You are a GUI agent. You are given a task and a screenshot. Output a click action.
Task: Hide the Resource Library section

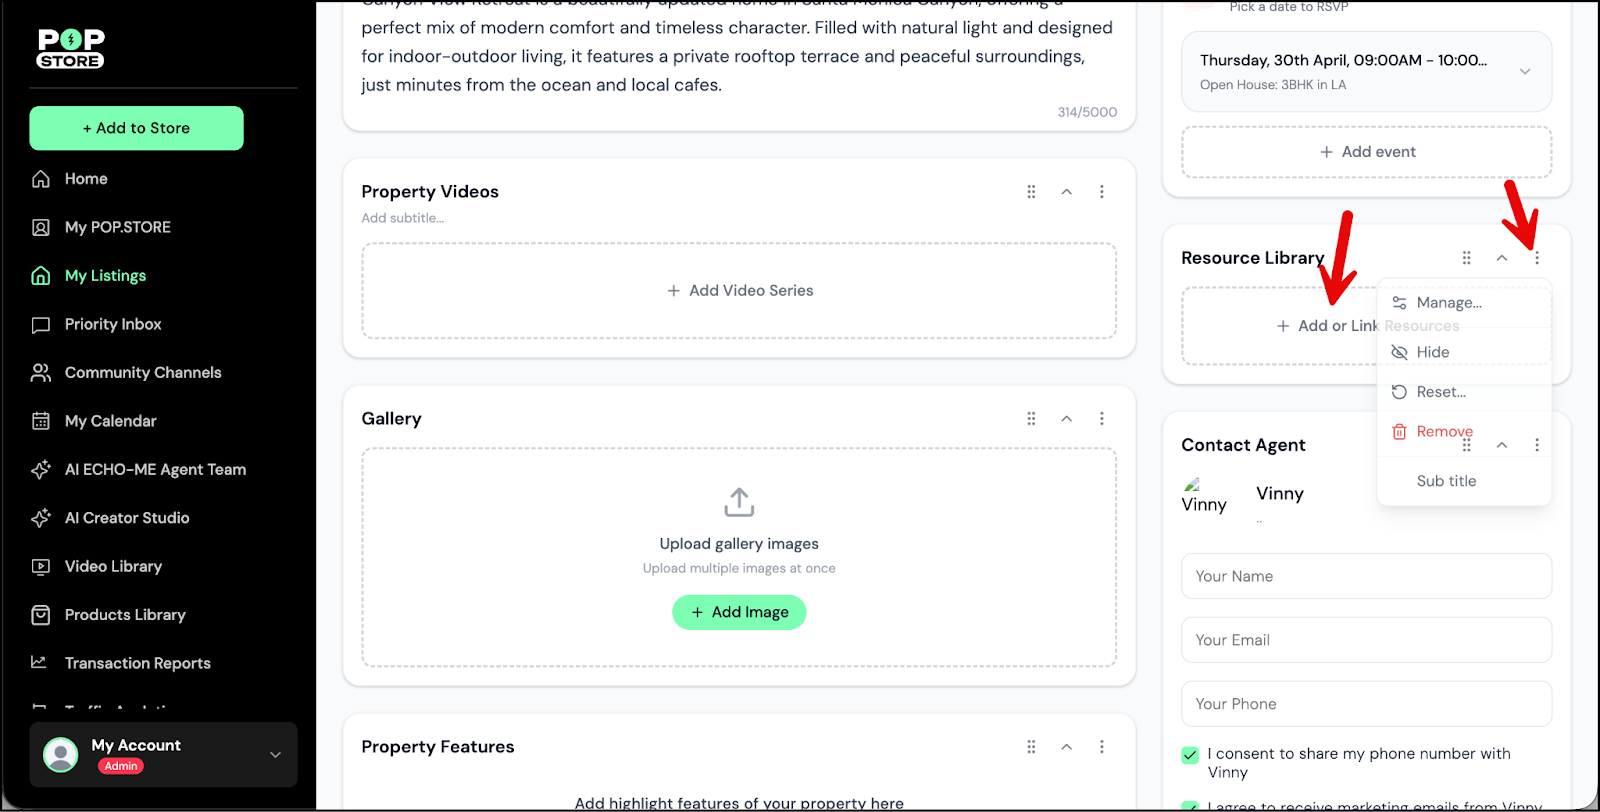coord(1432,352)
